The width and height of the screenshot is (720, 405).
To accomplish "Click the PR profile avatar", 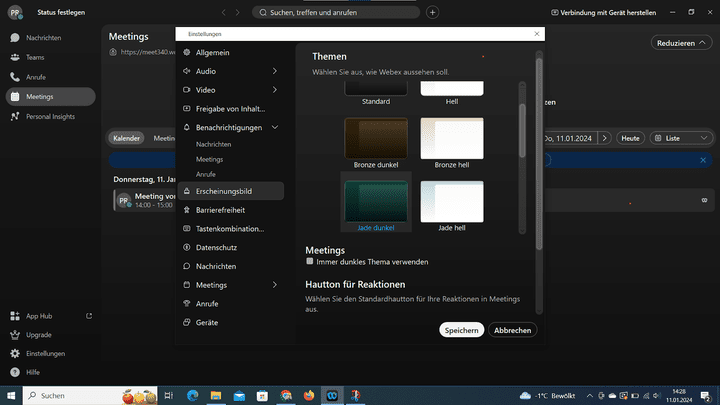I will 15,12.
